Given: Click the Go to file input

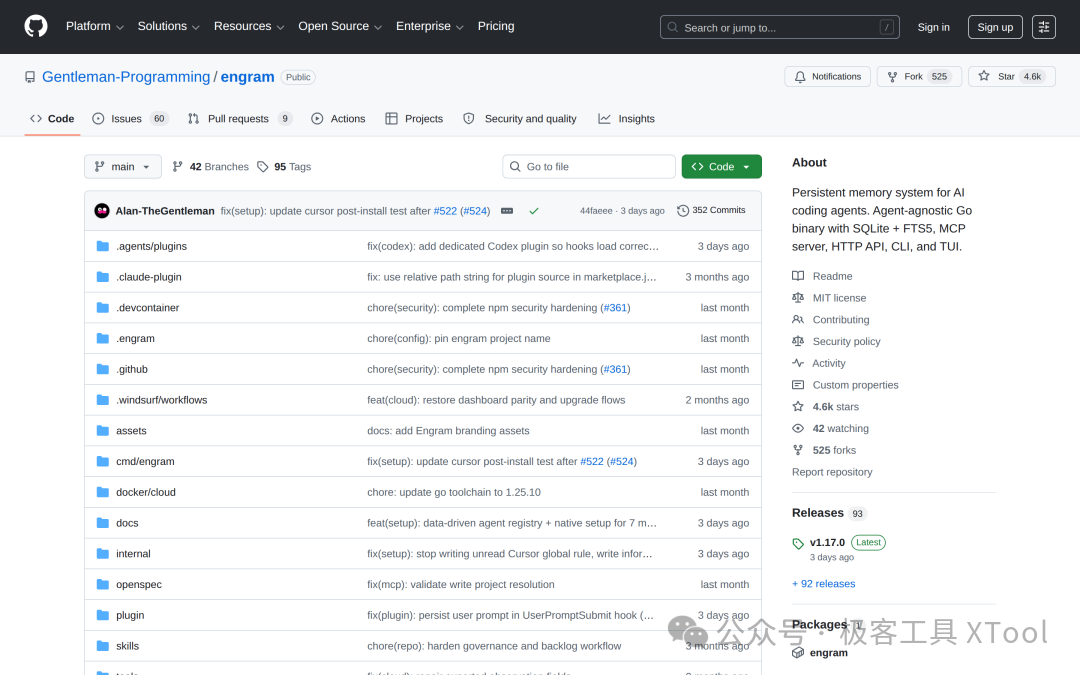Looking at the screenshot, I should pyautogui.click(x=589, y=167).
